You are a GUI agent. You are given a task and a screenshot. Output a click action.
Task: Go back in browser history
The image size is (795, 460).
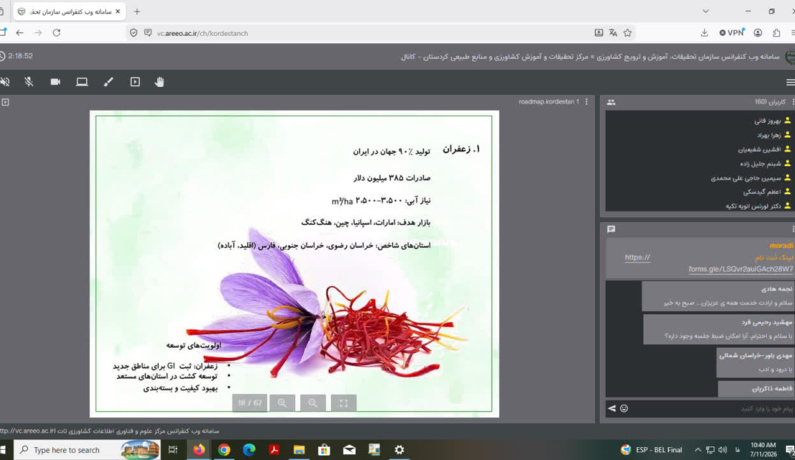pos(20,33)
